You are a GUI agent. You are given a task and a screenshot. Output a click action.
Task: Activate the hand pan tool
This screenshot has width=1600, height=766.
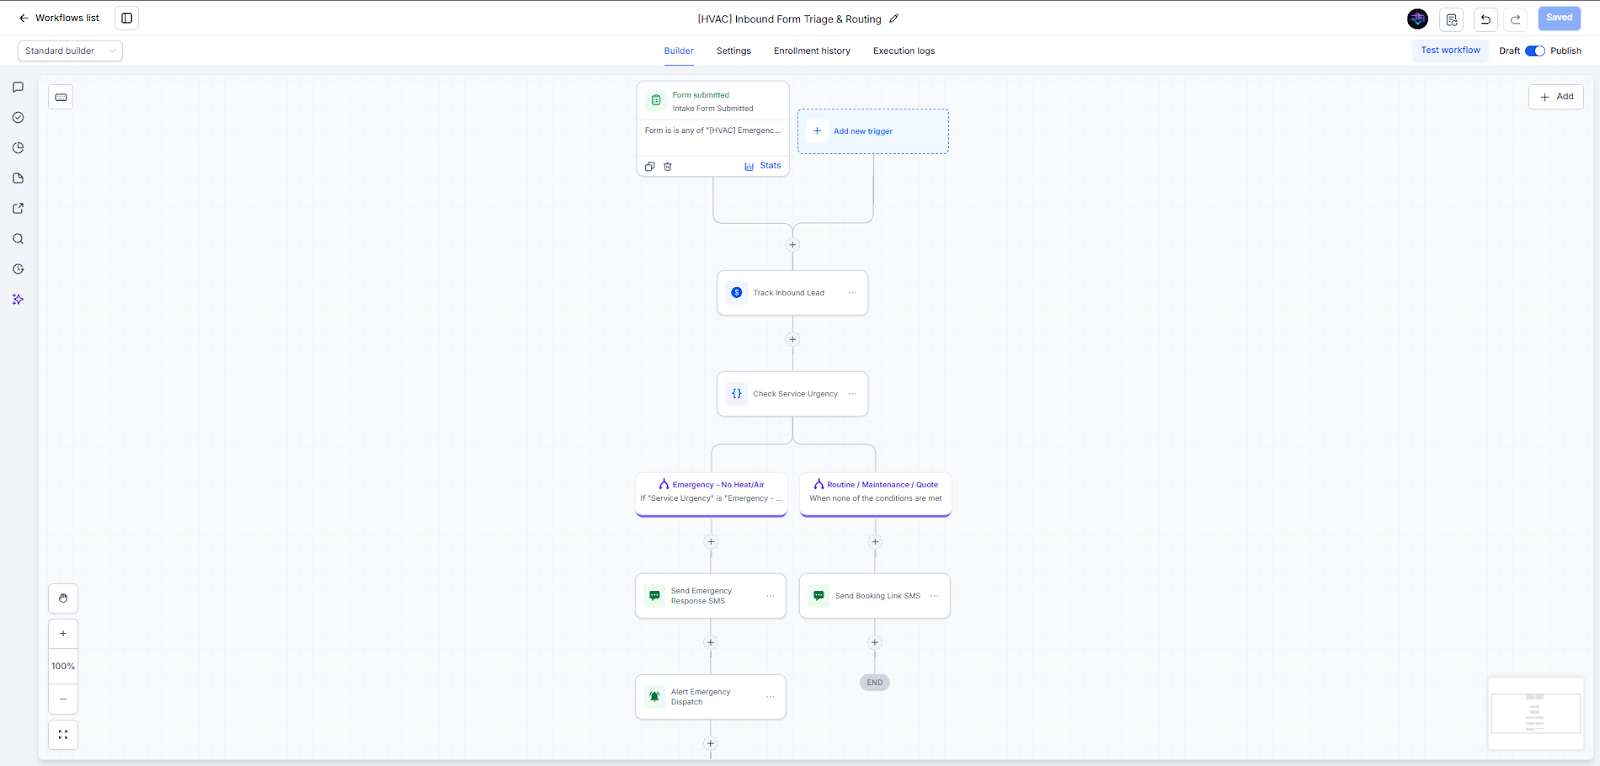click(63, 598)
